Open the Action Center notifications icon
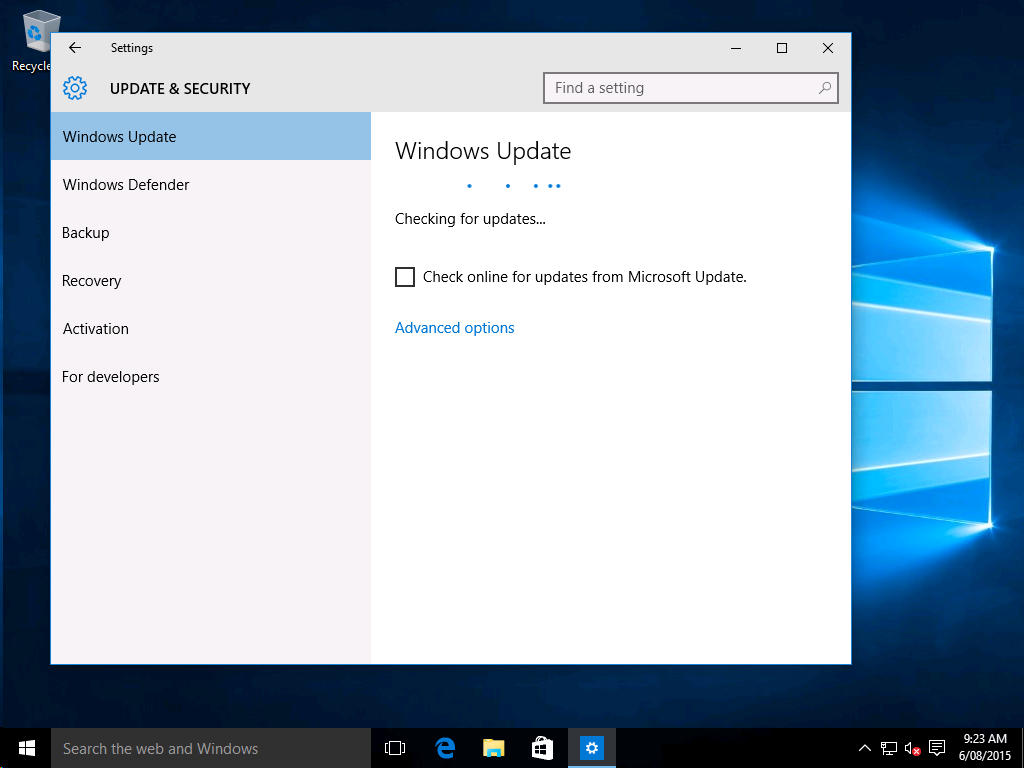Screen dimensions: 1024x768 [937, 748]
